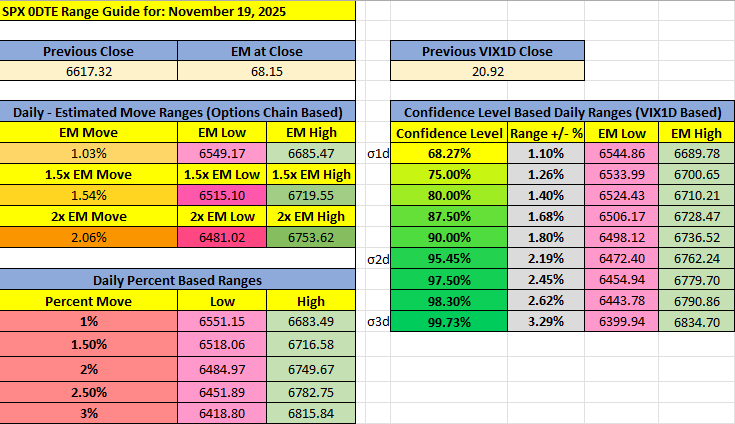Image resolution: width=735 pixels, height=424 pixels.
Task: Select the 95.45% confidence level cell
Action: [x=449, y=258]
